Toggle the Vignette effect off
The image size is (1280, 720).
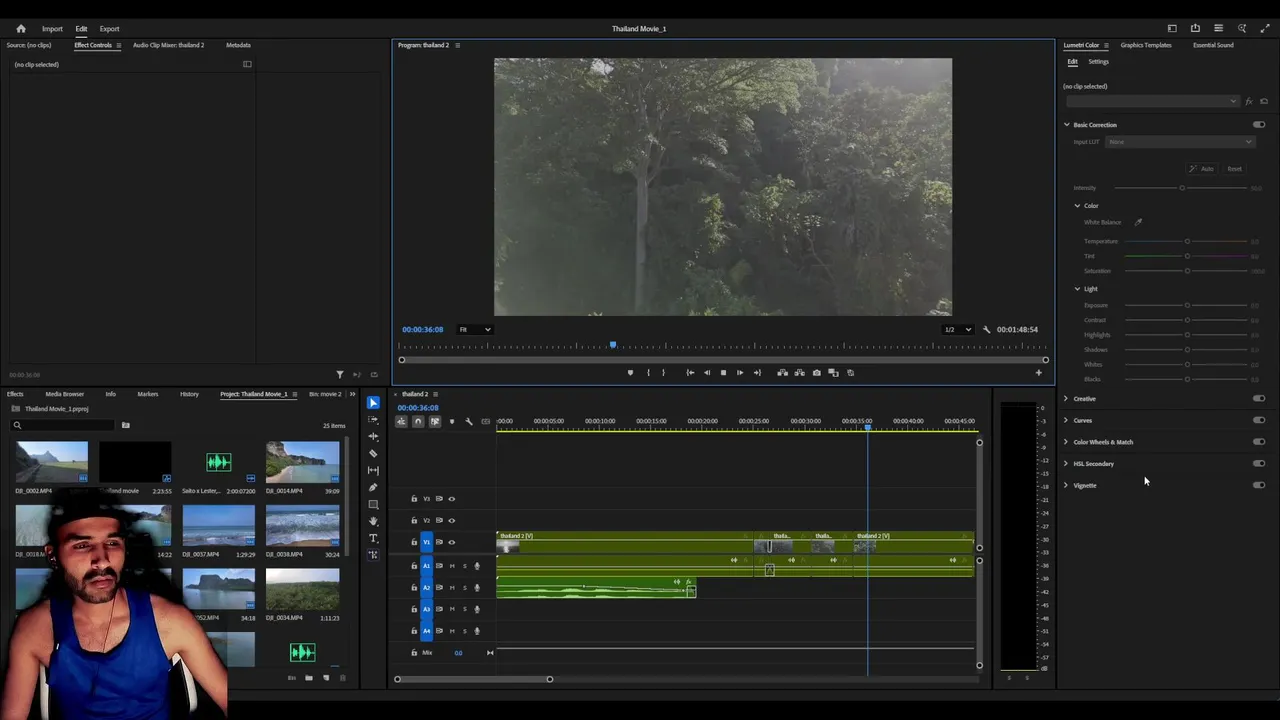[1258, 485]
